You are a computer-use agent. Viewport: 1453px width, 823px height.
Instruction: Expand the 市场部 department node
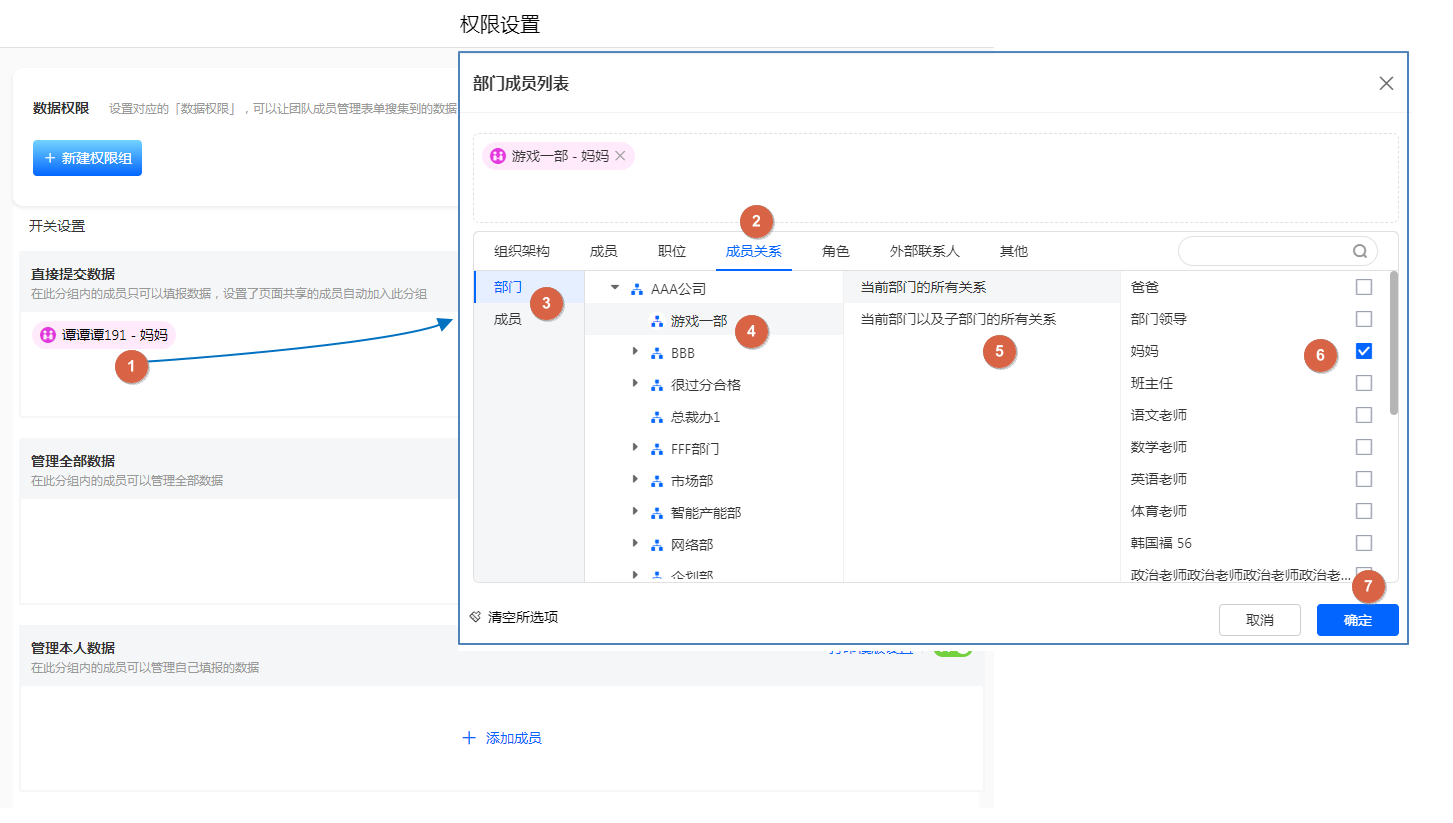[x=635, y=481]
